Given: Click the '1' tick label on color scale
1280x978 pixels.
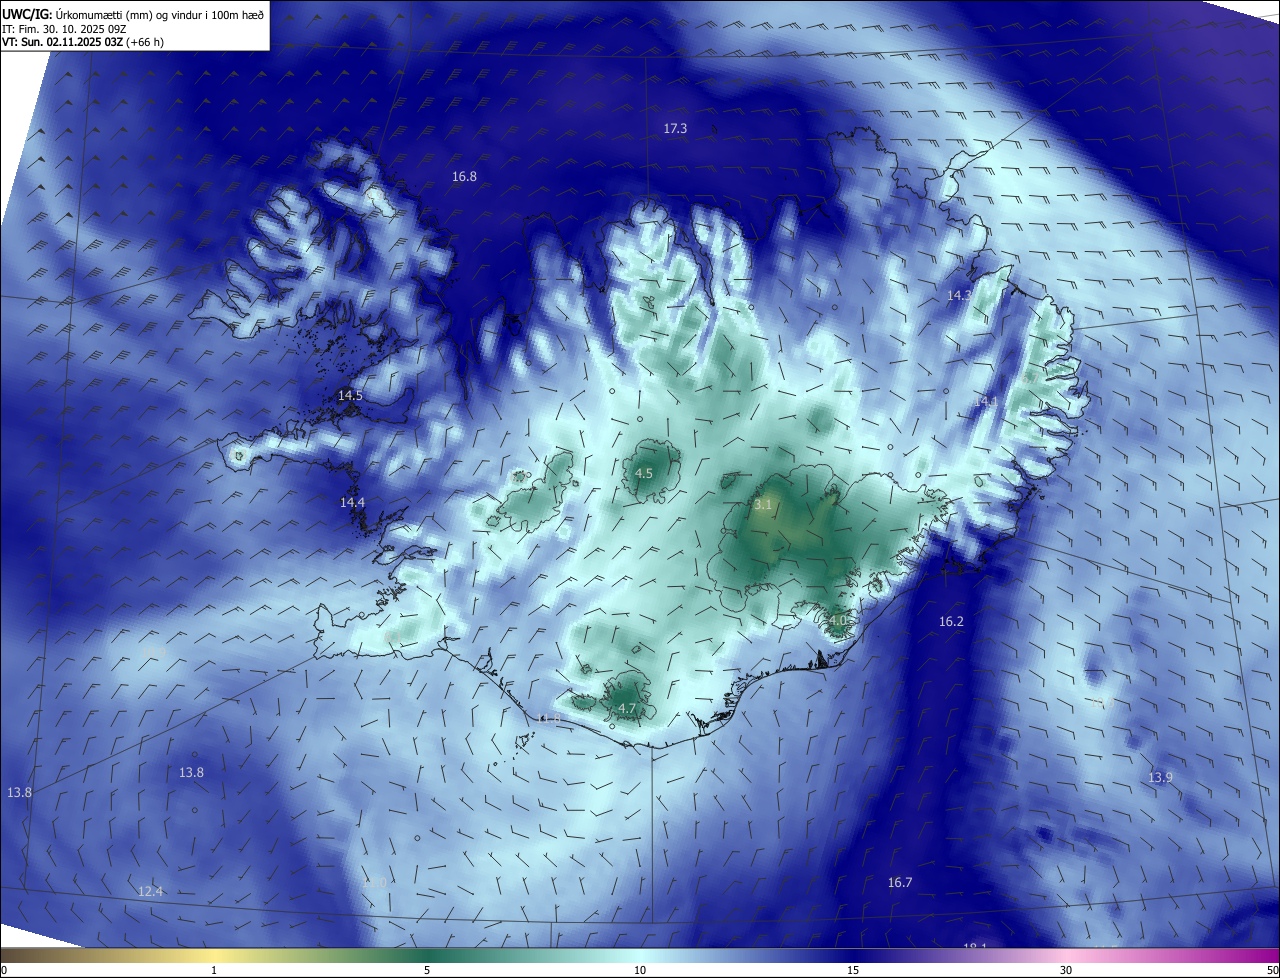Looking at the screenshot, I should [x=214, y=970].
